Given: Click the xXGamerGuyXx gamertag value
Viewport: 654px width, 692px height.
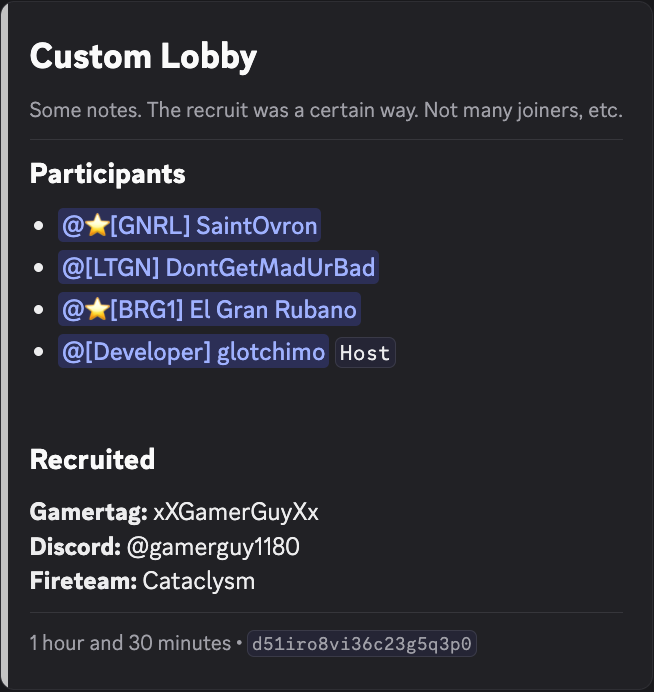Looking at the screenshot, I should [x=236, y=512].
